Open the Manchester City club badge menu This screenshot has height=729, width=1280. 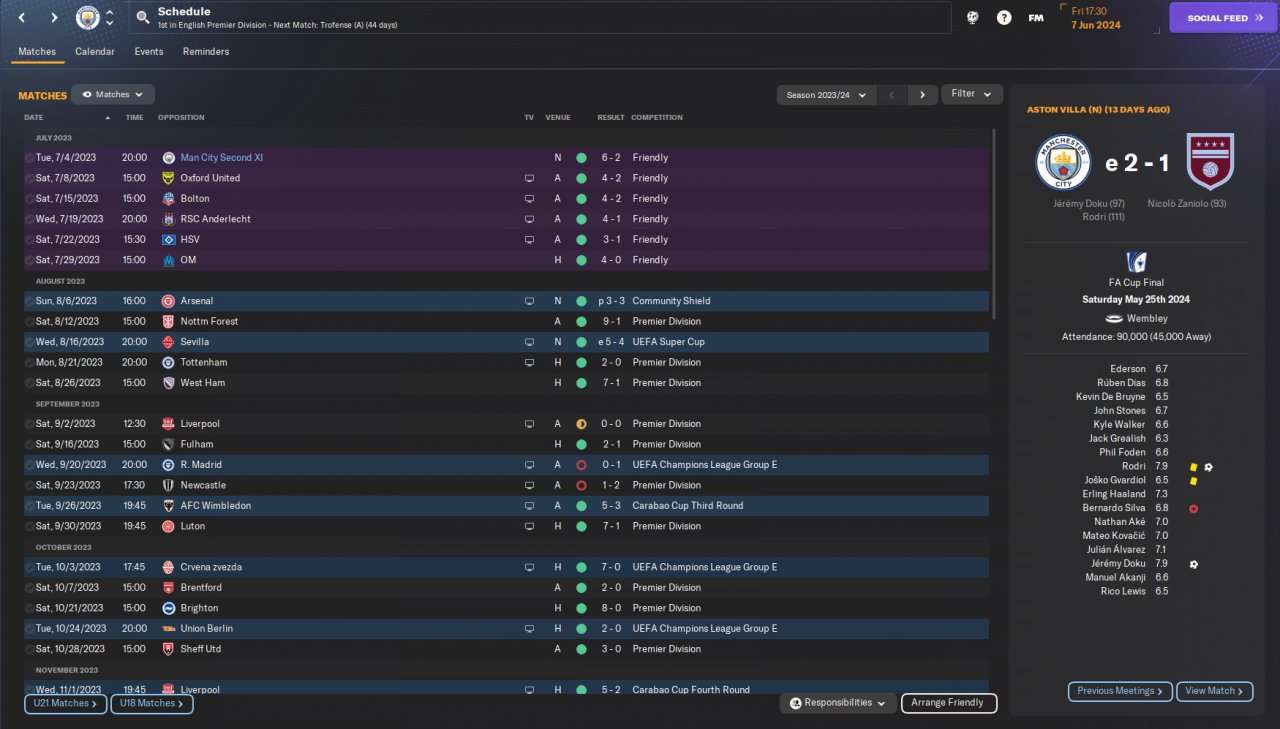[88, 18]
